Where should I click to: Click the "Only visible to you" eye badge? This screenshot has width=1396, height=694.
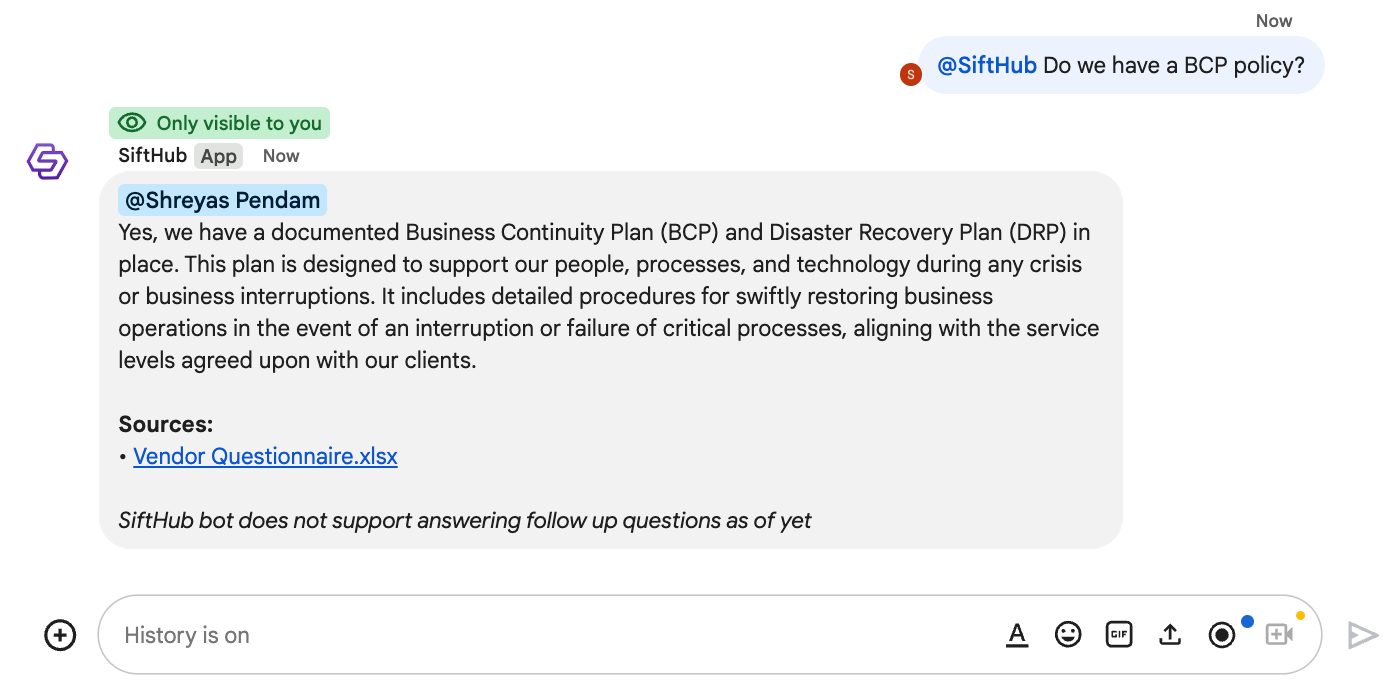pos(219,123)
